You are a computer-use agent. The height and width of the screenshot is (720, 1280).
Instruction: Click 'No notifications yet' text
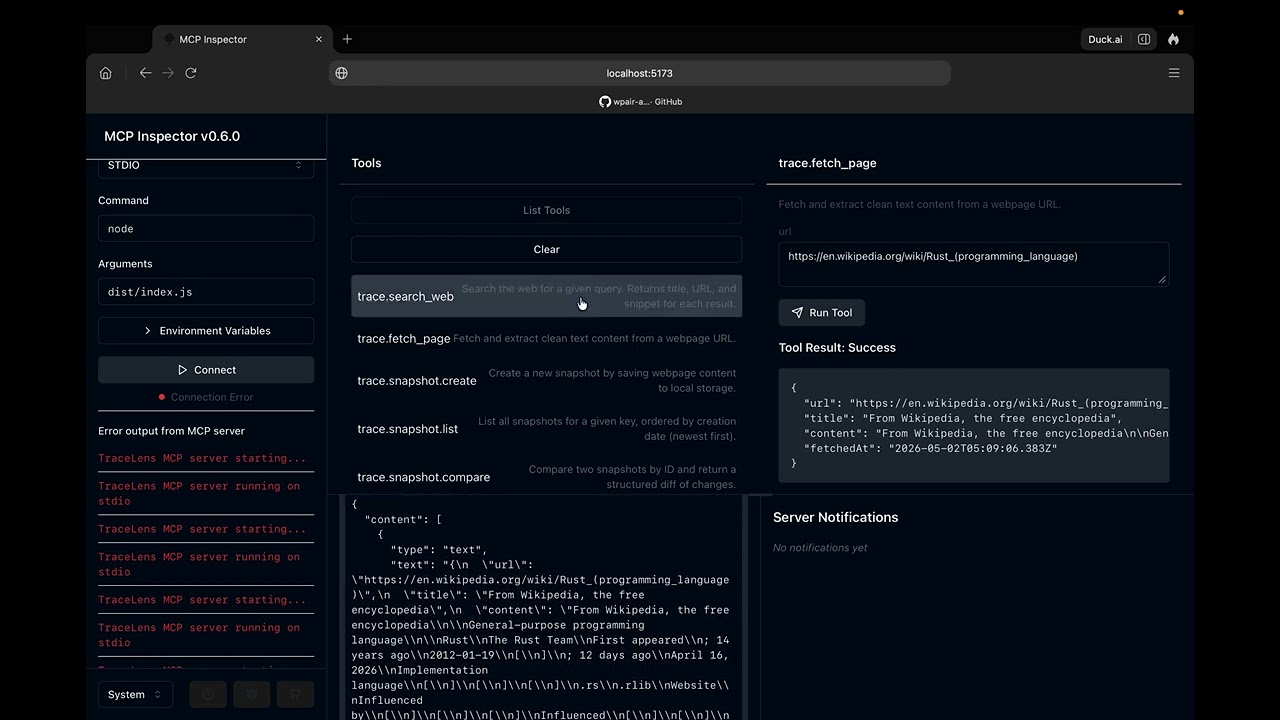pos(820,548)
